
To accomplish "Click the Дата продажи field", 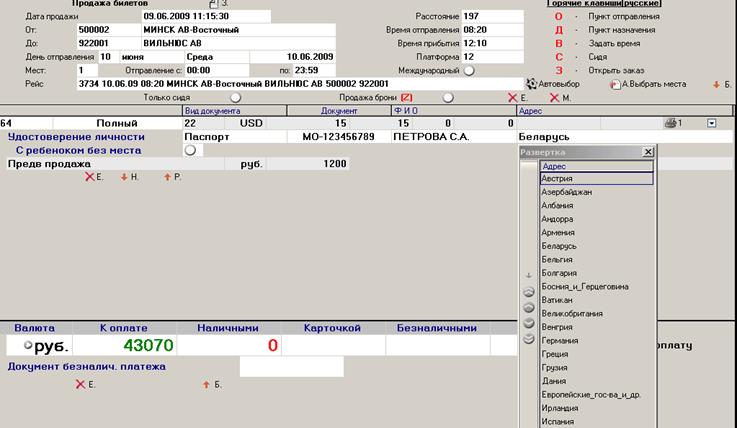I will click(206, 16).
